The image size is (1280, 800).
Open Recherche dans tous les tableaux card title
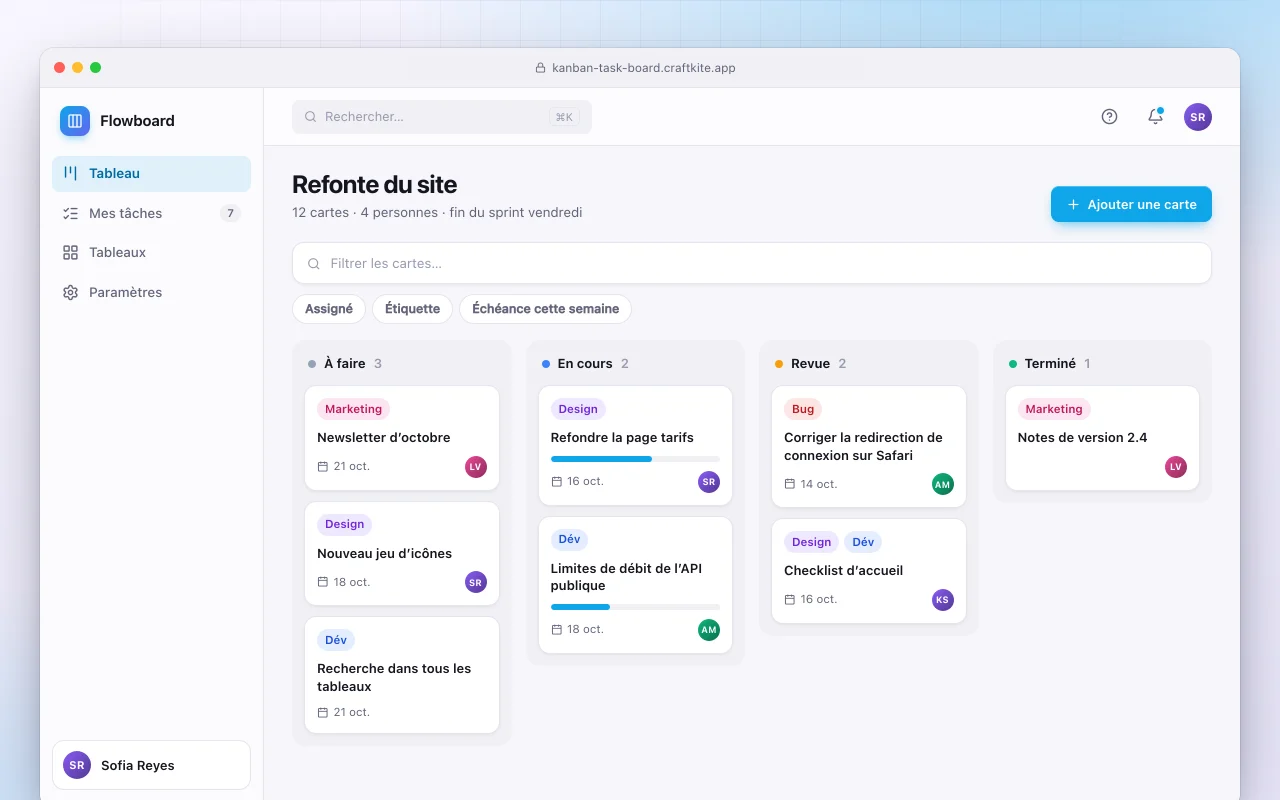[394, 678]
